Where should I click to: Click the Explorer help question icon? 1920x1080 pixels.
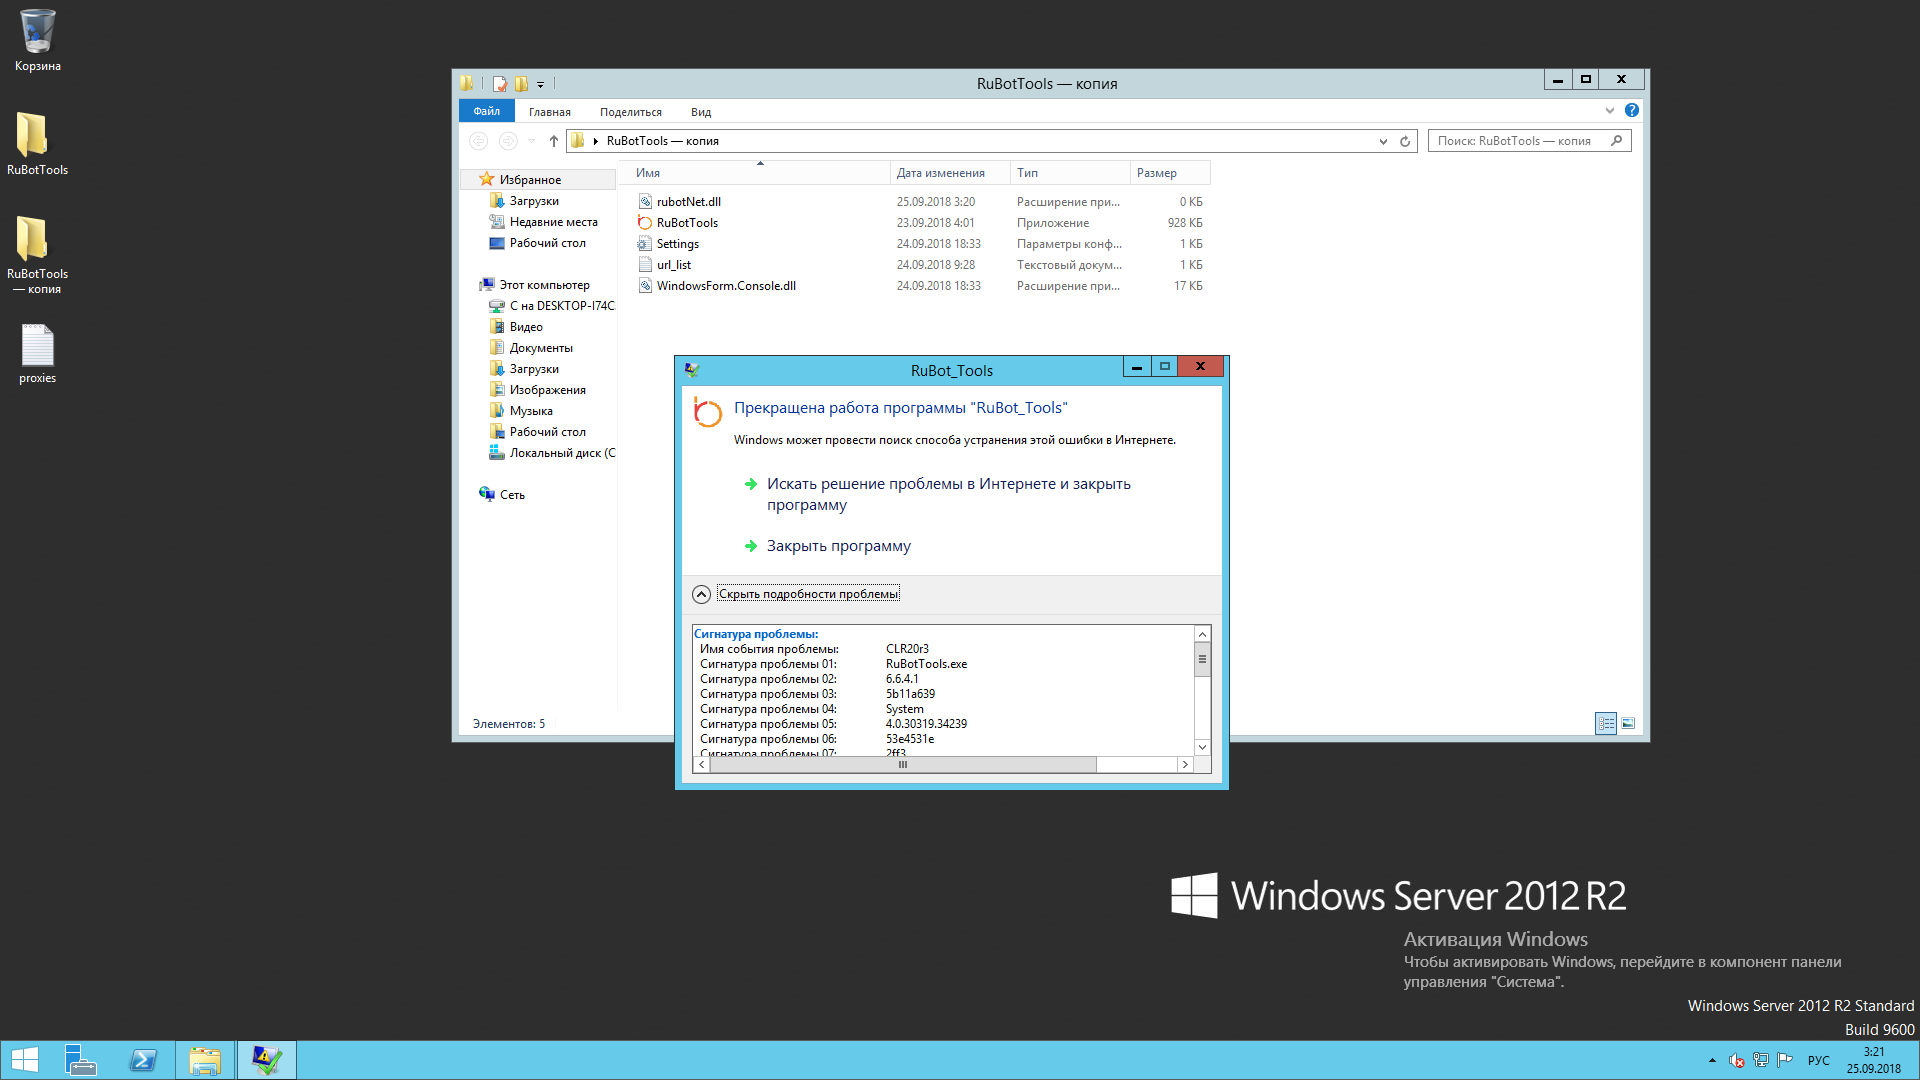[1631, 111]
